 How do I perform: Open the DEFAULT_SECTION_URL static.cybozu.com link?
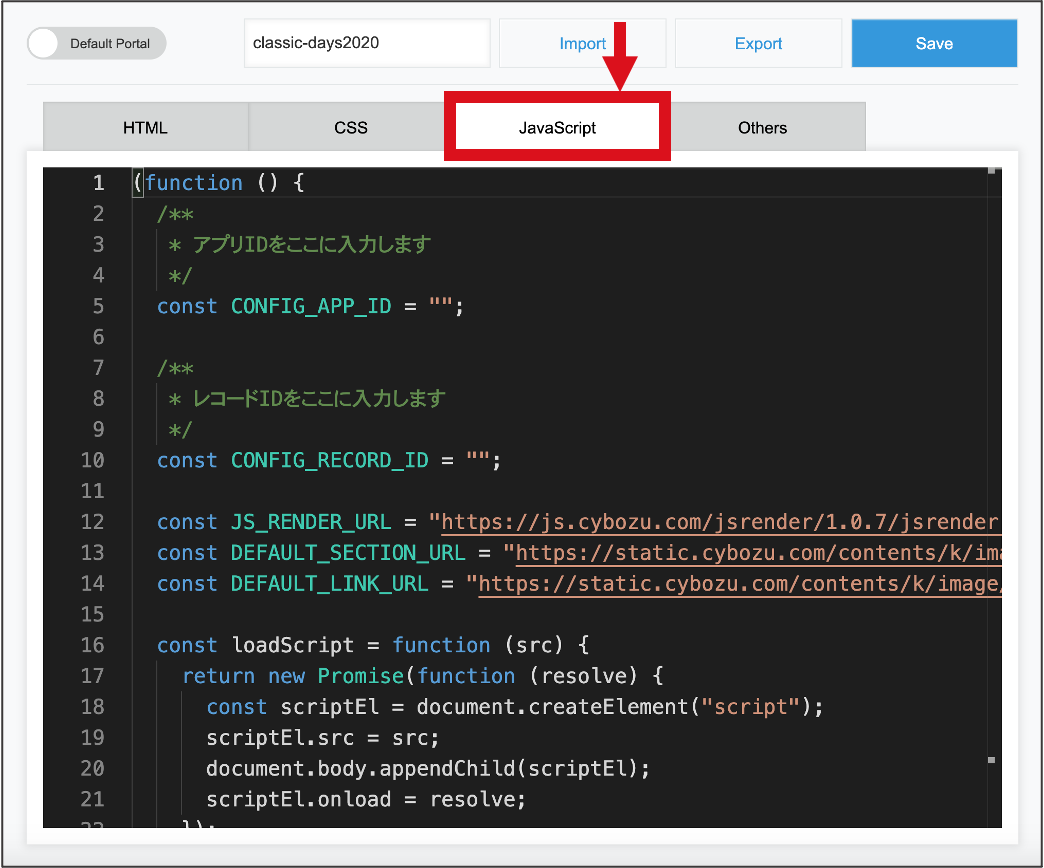click(758, 553)
